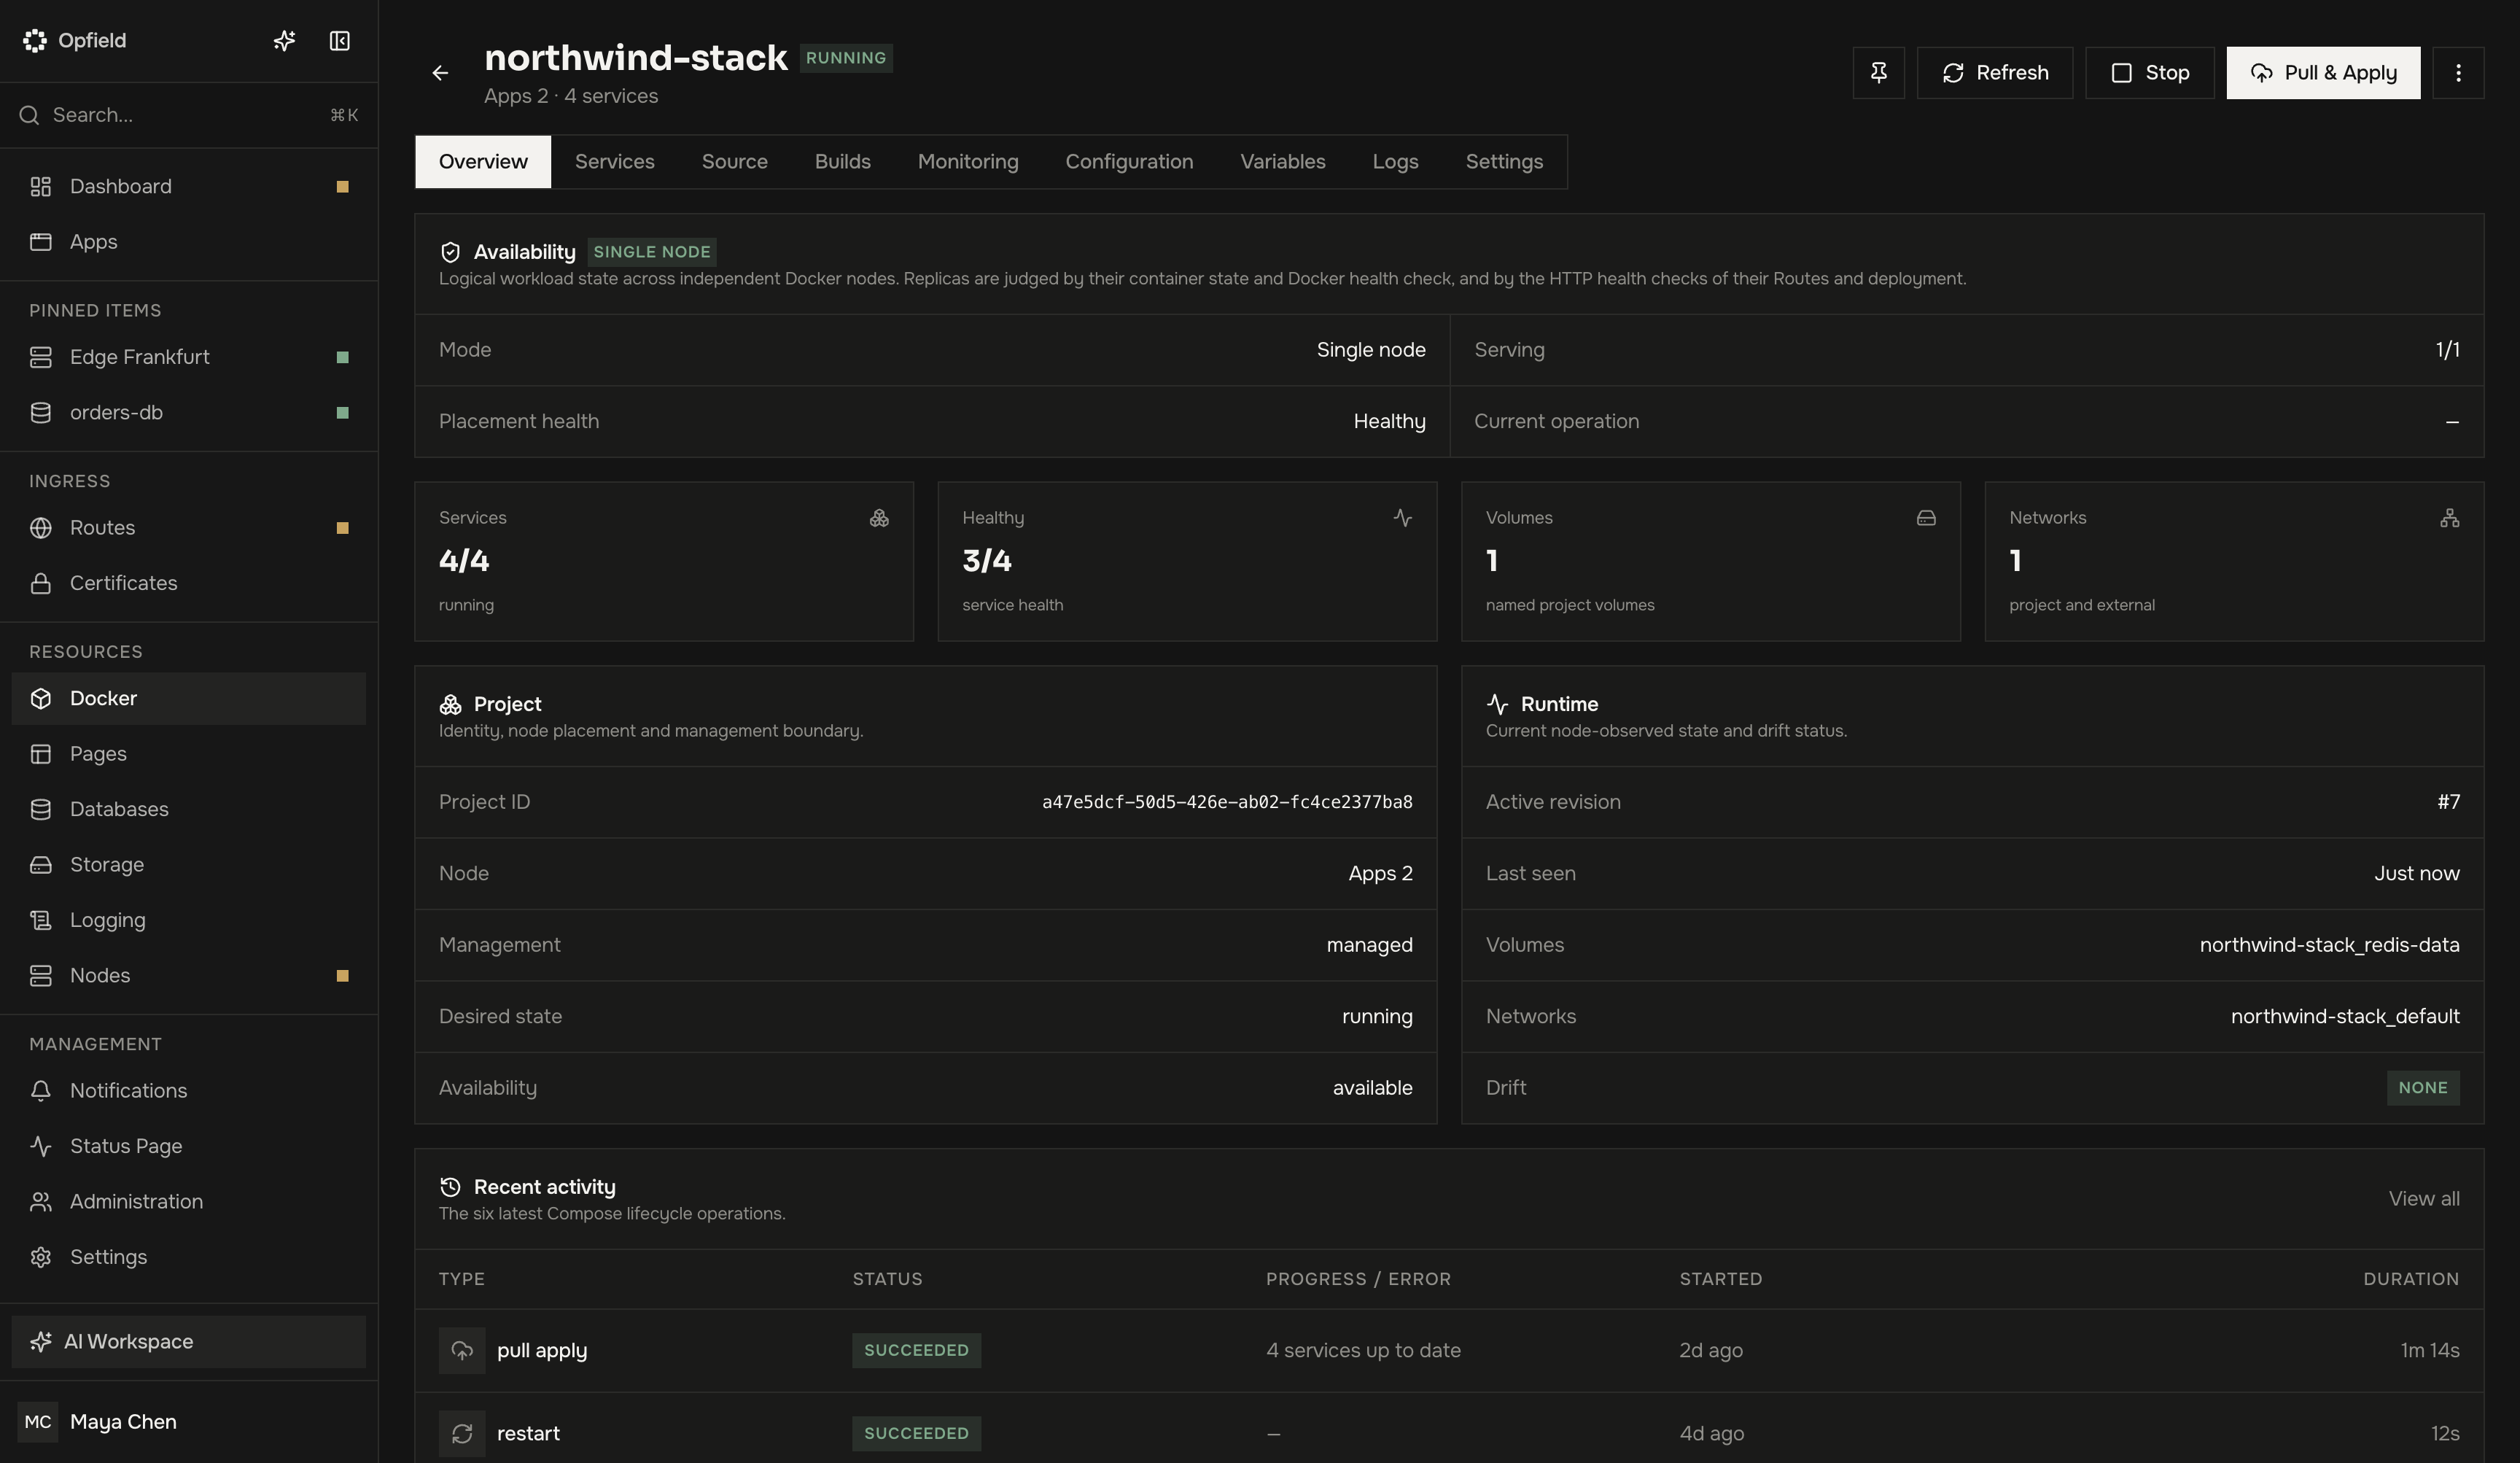2520x1463 pixels.
Task: Open Maya Chen user profile
Action: tap(189, 1422)
